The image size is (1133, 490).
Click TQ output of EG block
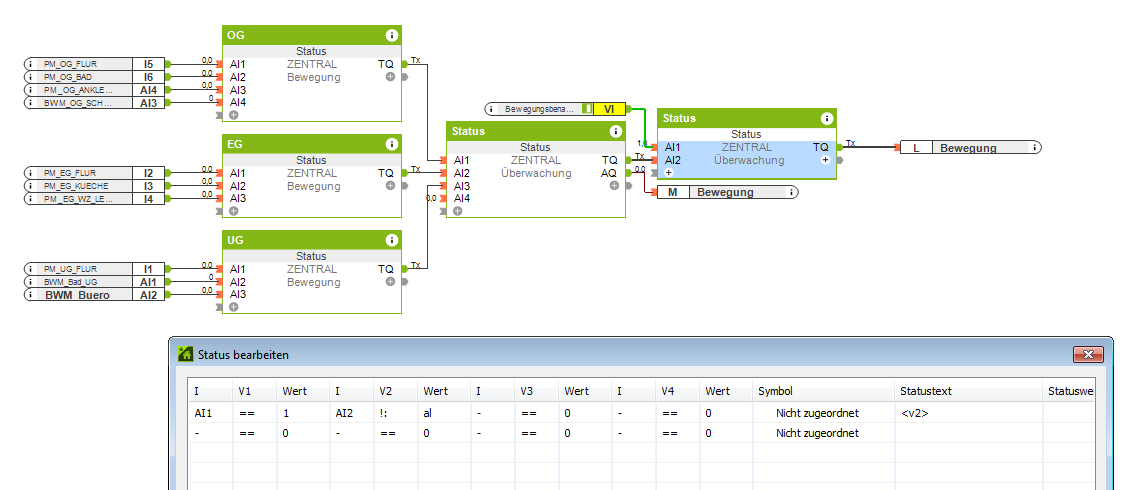[x=386, y=173]
